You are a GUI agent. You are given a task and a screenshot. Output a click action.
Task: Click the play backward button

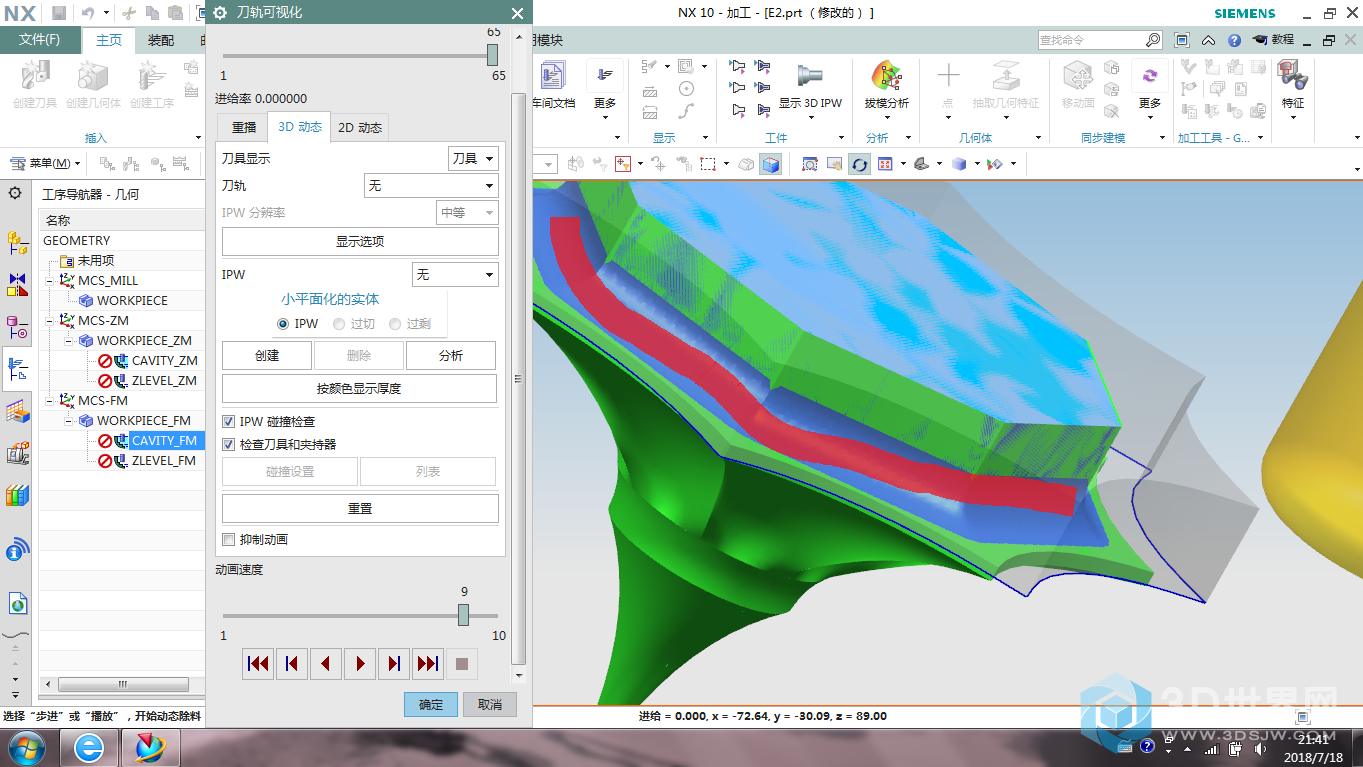(325, 663)
